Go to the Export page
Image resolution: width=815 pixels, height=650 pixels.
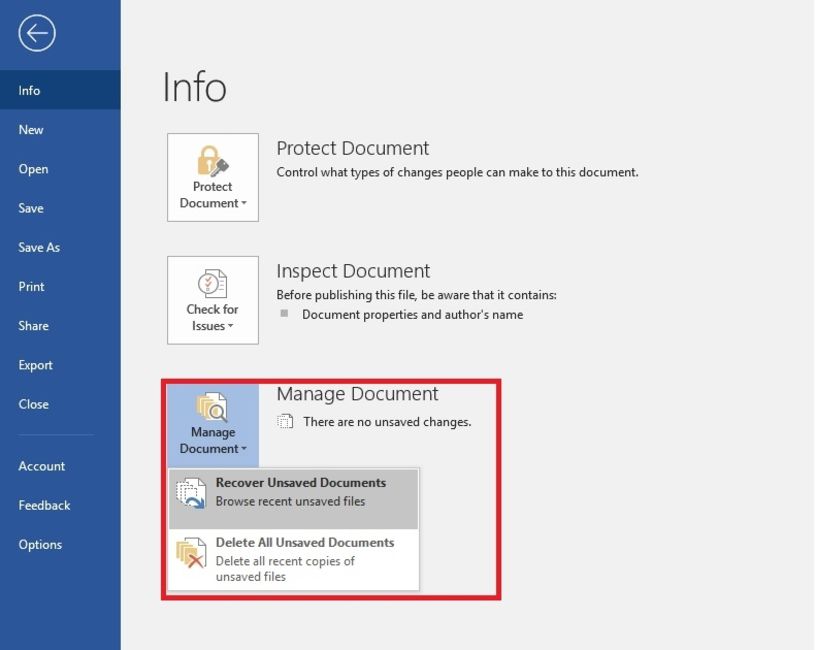[60, 365]
